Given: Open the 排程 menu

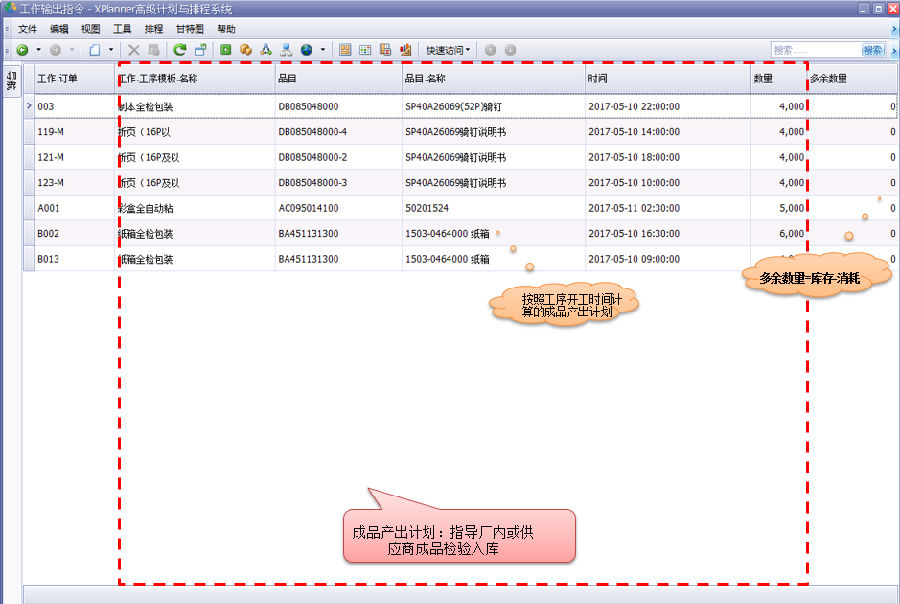Looking at the screenshot, I should point(154,29).
